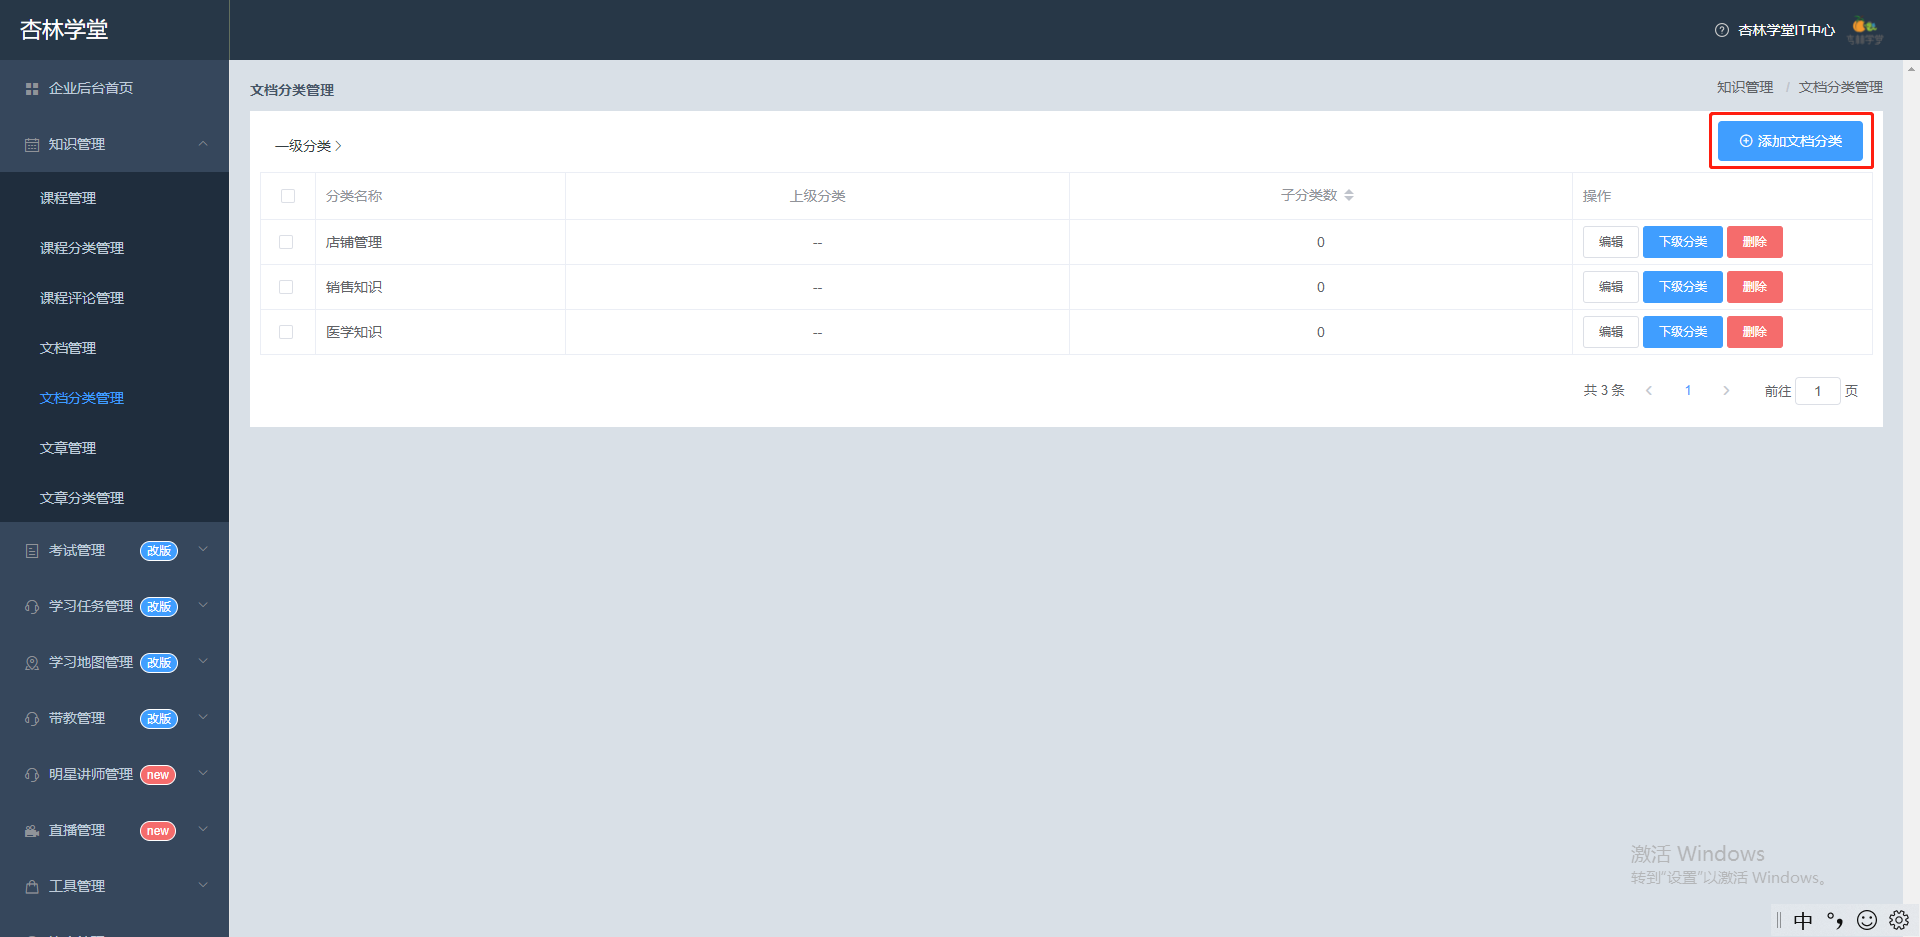Open the user avatar in header
The width and height of the screenshot is (1920, 937).
[x=1865, y=31]
